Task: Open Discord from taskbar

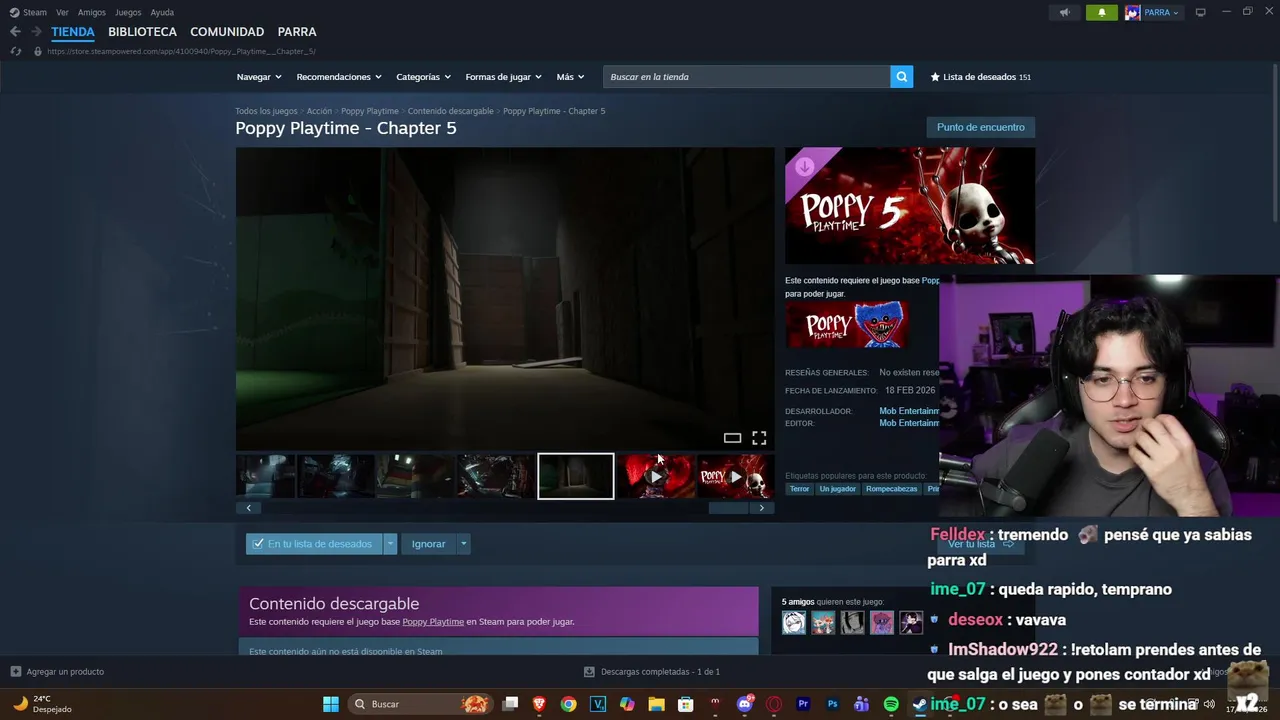Action: (x=744, y=704)
